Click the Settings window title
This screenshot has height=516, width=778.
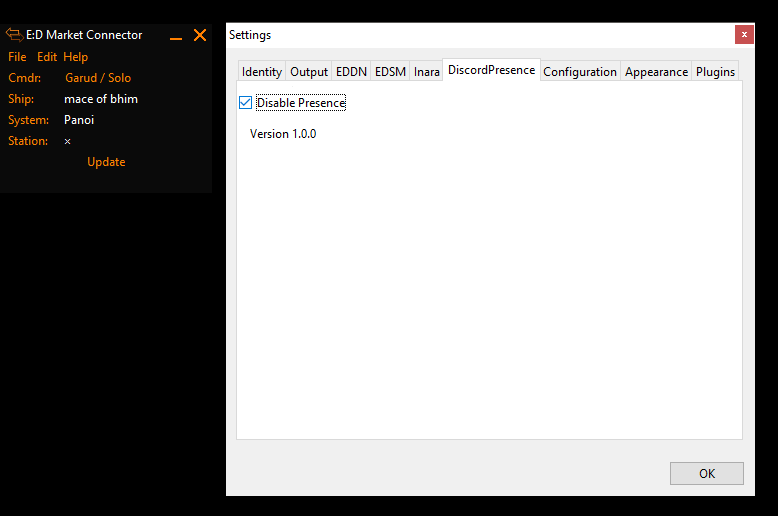click(x=250, y=35)
